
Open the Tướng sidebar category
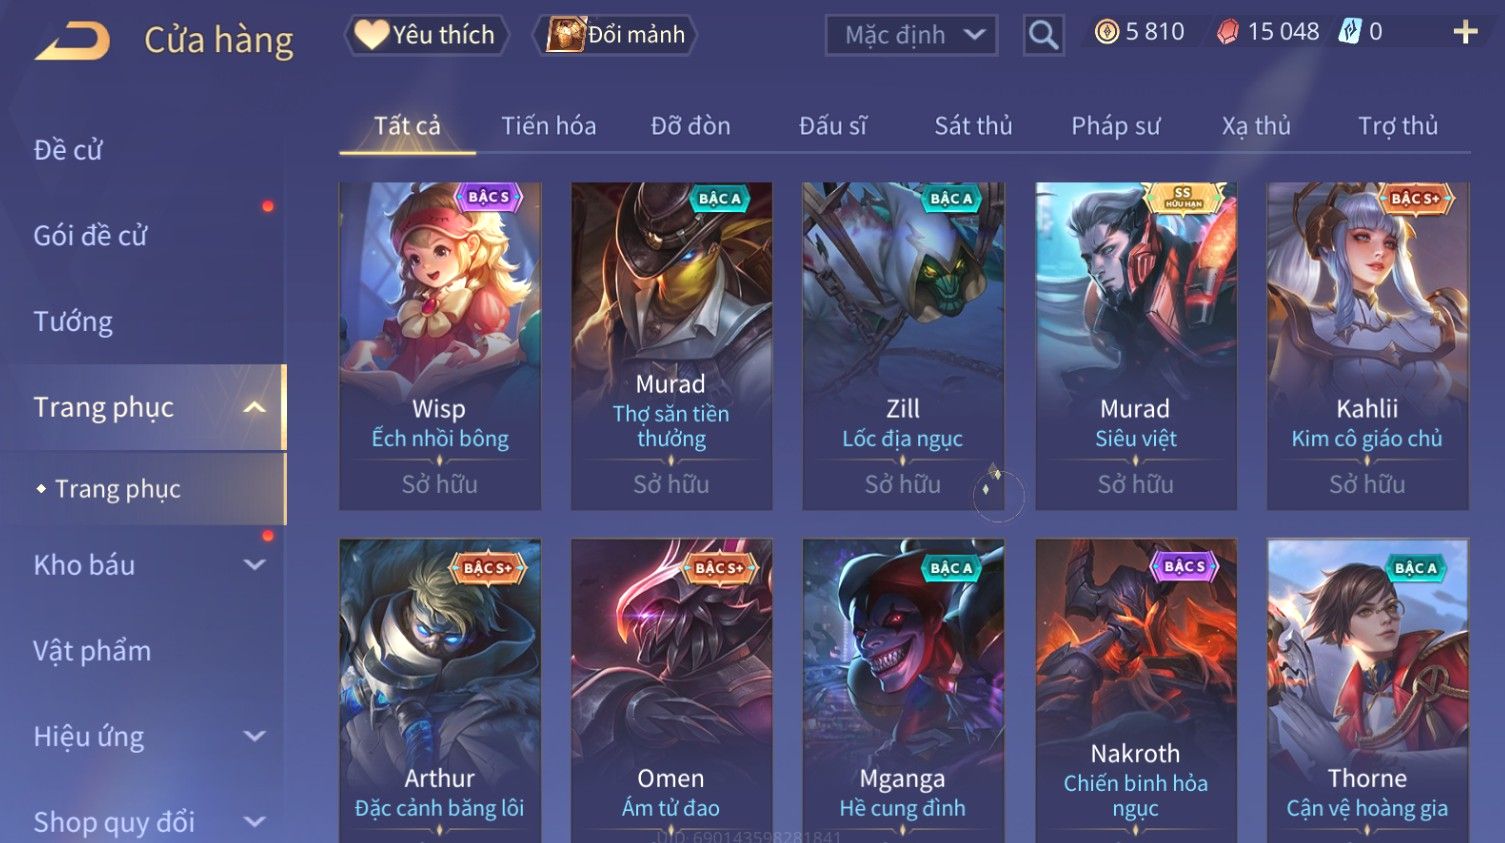pos(73,322)
